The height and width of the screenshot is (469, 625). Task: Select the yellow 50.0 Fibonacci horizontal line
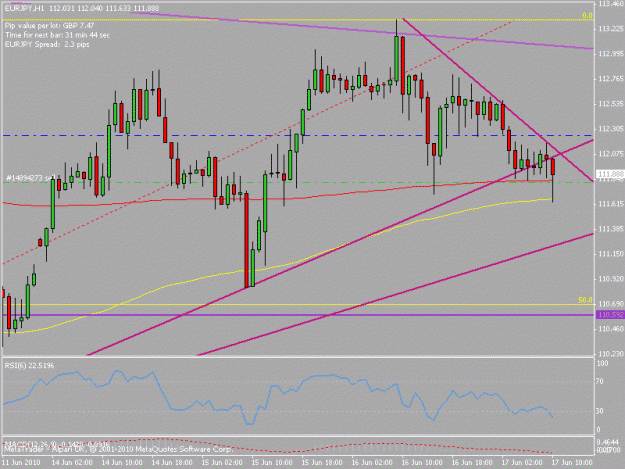[298, 305]
